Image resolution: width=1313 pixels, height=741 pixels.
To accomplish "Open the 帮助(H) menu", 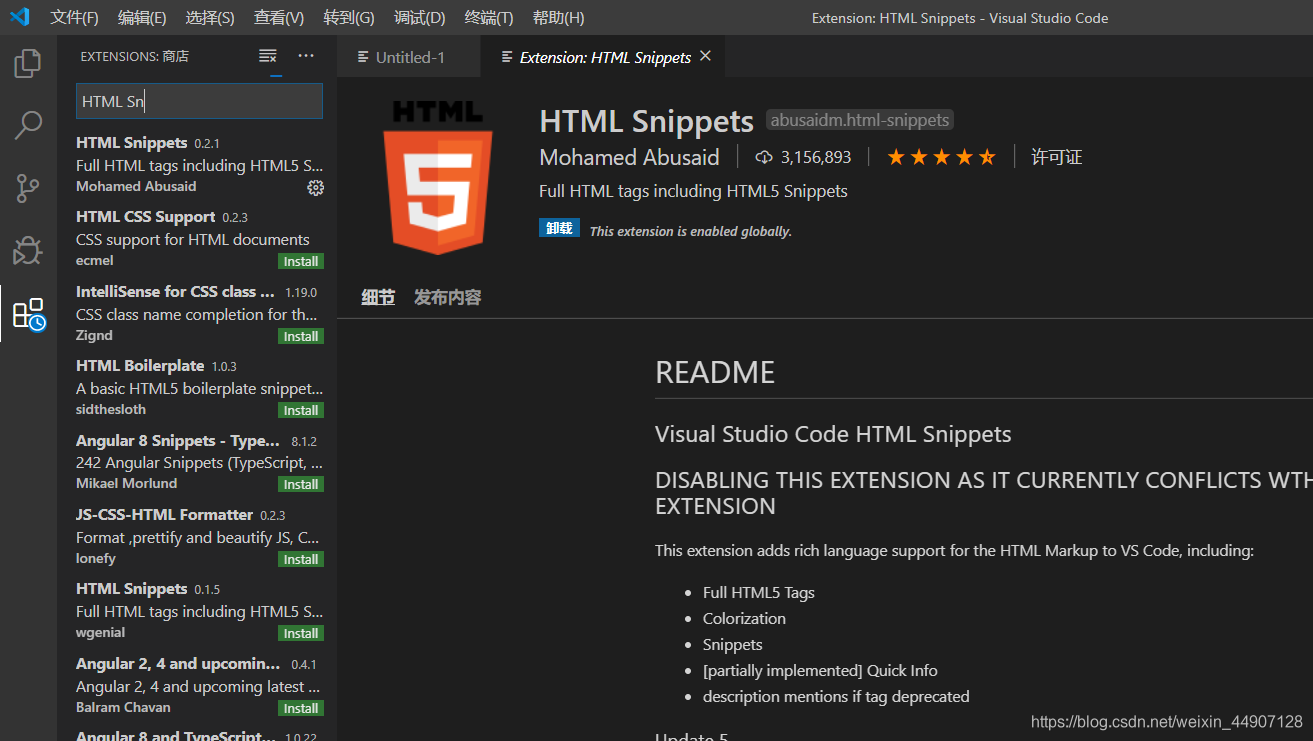I will [x=558, y=18].
